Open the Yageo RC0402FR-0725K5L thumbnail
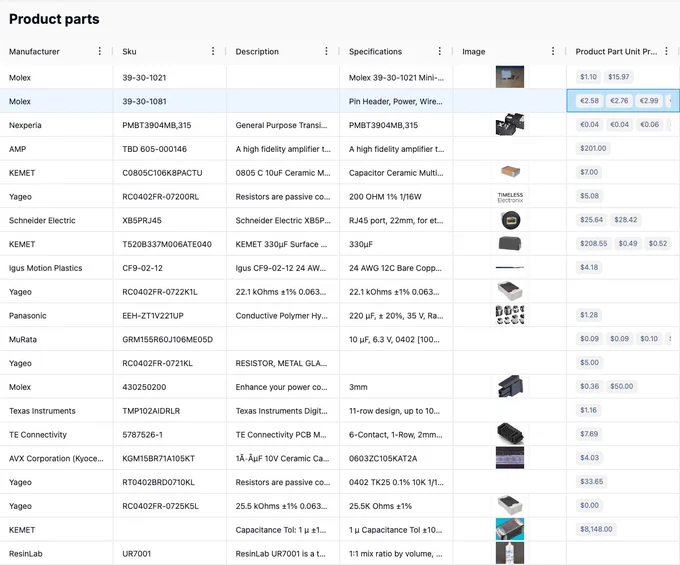Image resolution: width=680 pixels, height=565 pixels. coord(510,505)
